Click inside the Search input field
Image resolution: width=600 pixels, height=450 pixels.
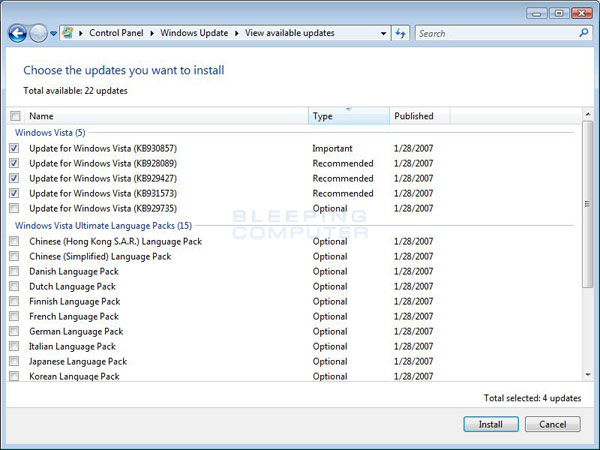[495, 33]
